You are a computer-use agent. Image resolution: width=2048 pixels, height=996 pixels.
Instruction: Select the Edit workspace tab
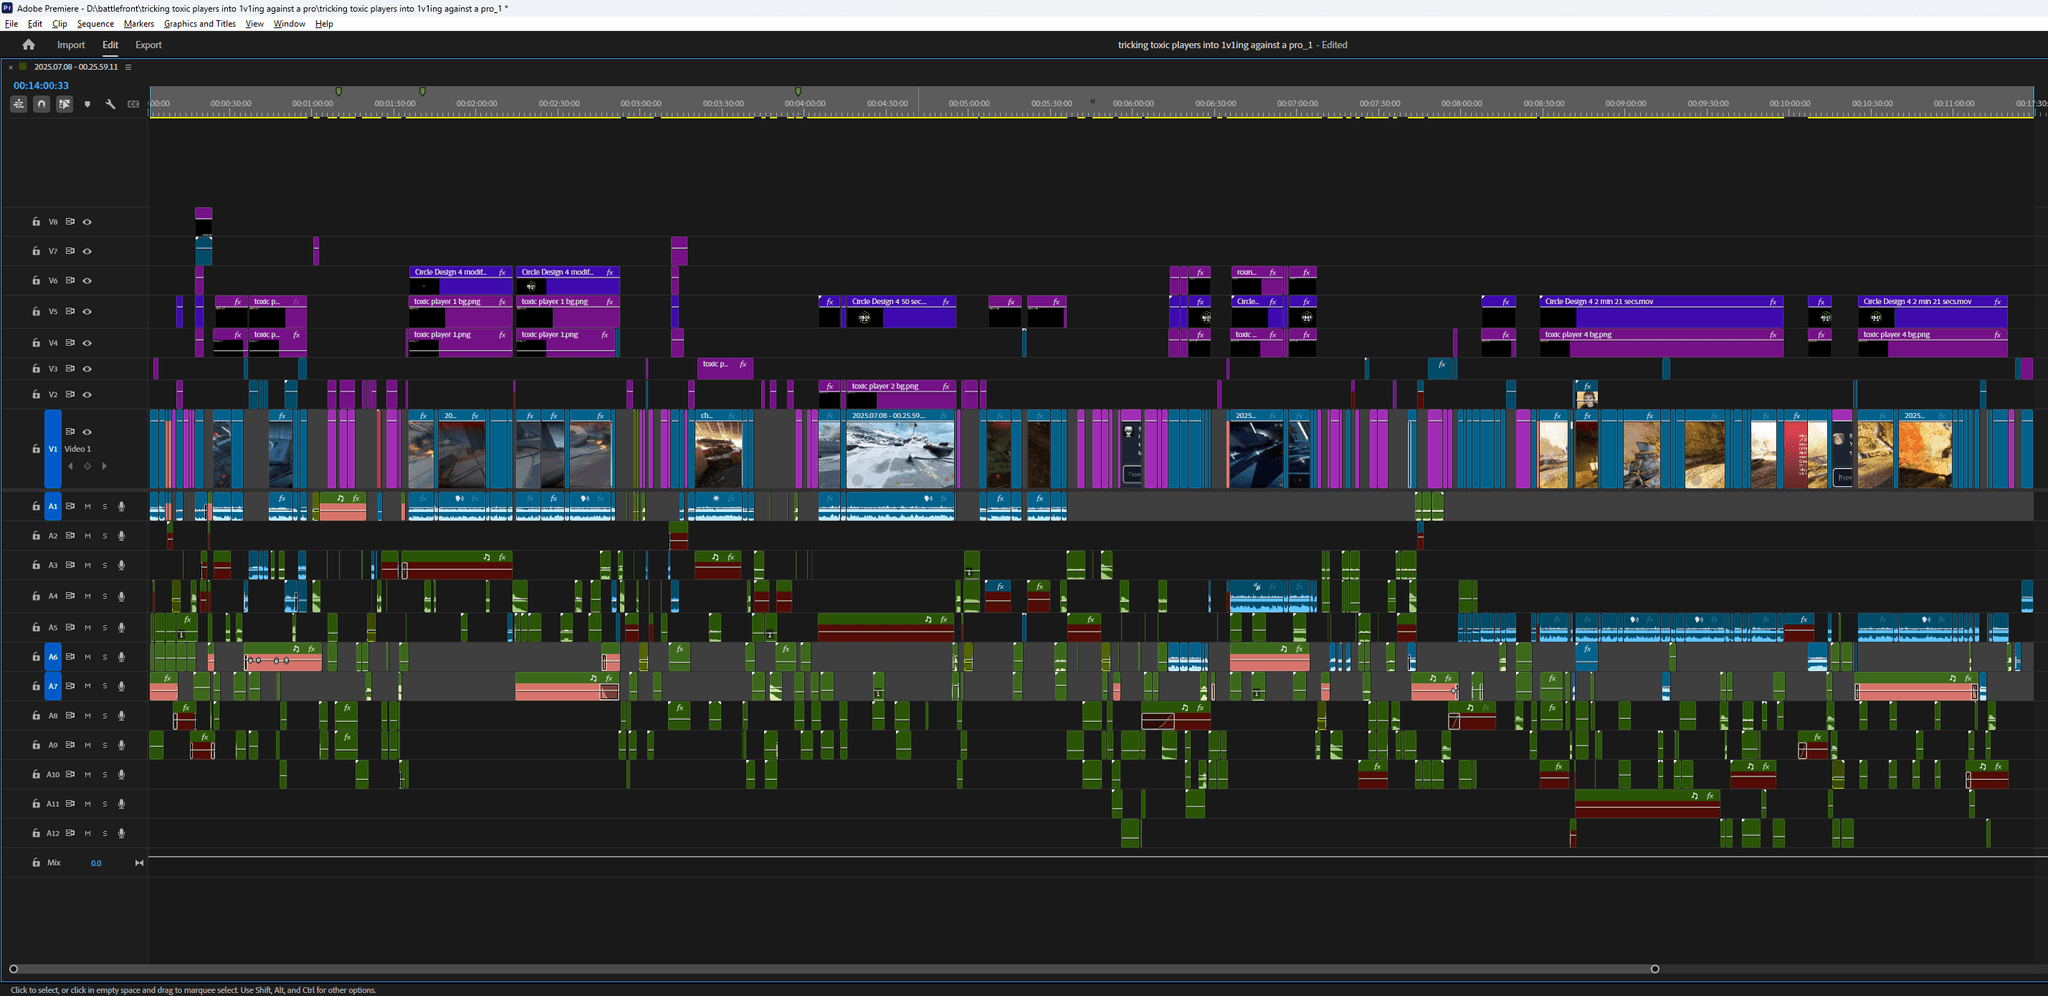pos(110,45)
